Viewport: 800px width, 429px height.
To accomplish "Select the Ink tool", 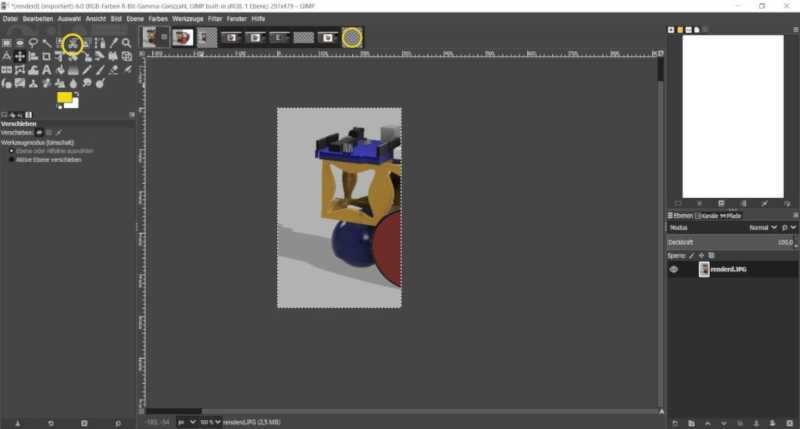I will click(x=7, y=83).
